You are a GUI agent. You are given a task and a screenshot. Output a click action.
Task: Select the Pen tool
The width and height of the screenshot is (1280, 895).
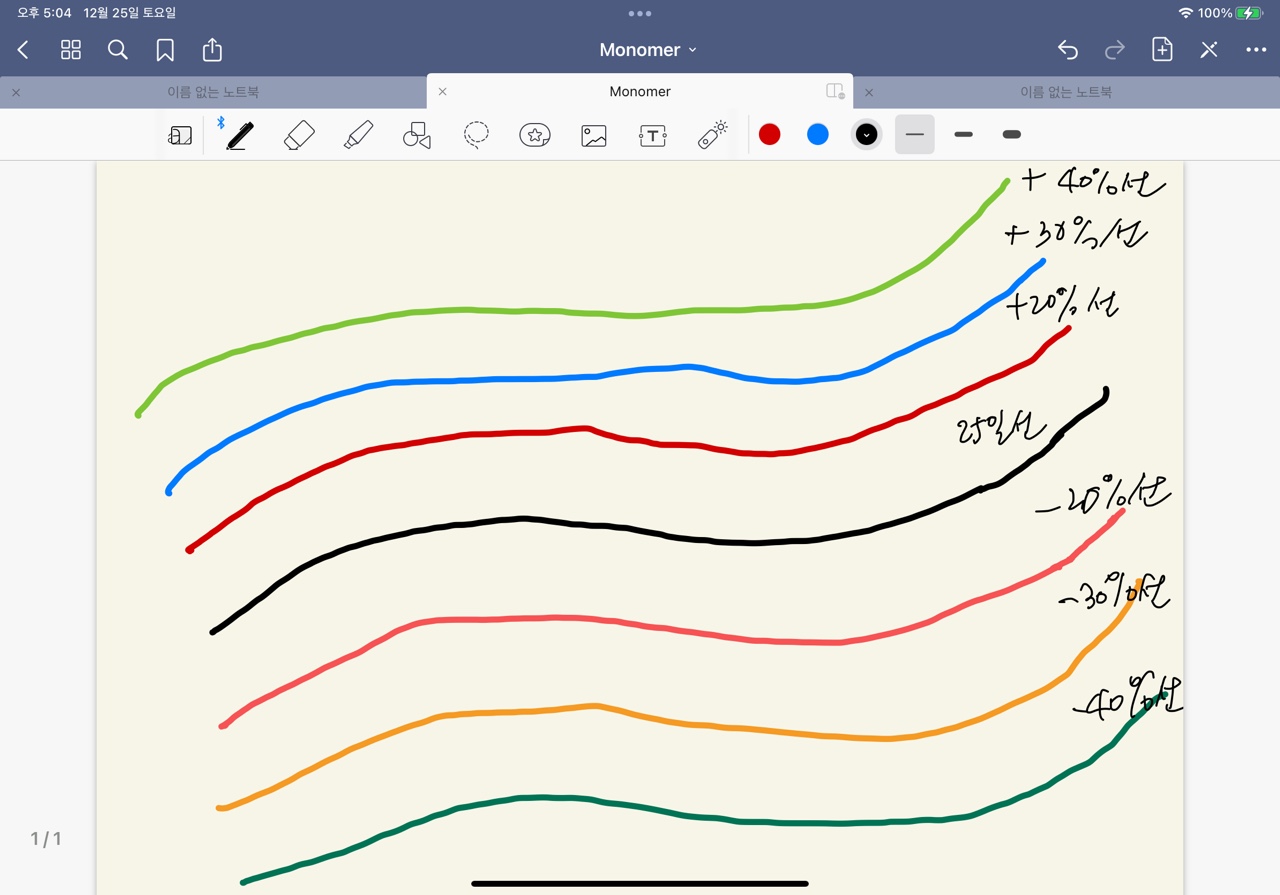pyautogui.click(x=239, y=135)
